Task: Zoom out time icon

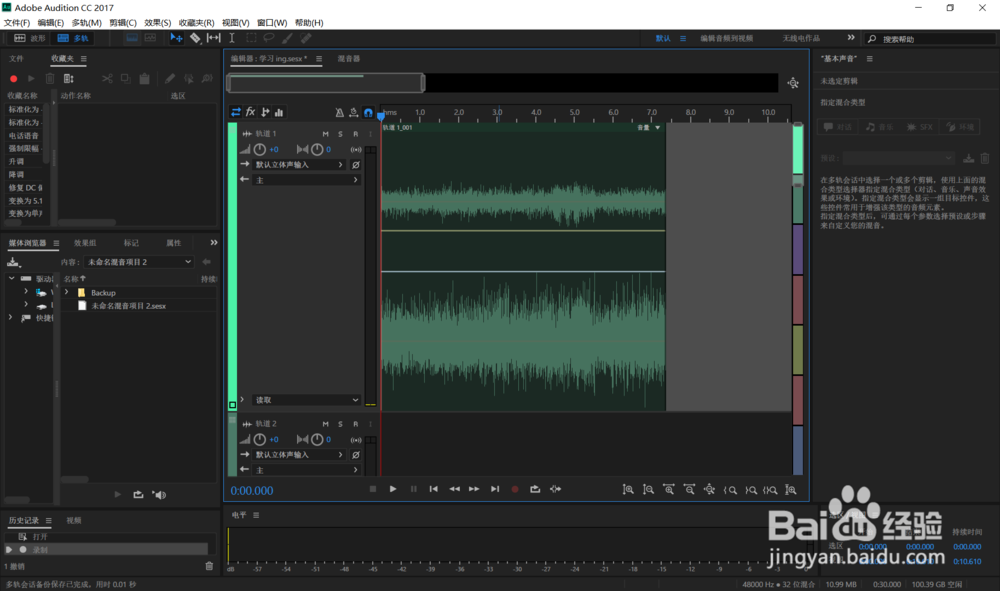Action: (x=689, y=490)
